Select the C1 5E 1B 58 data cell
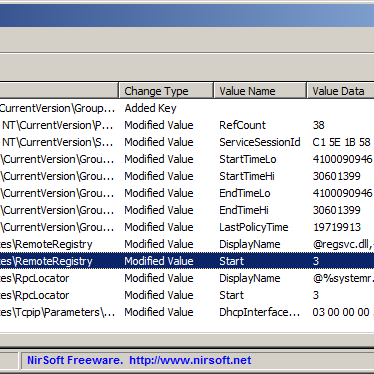Viewport: 374px width, 374px height. click(x=341, y=142)
